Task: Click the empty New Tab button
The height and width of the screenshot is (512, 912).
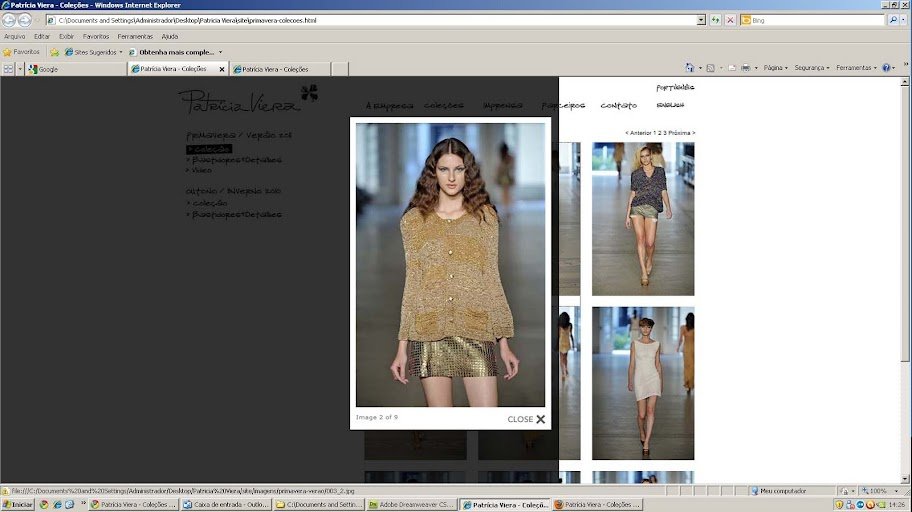Action: 340,69
